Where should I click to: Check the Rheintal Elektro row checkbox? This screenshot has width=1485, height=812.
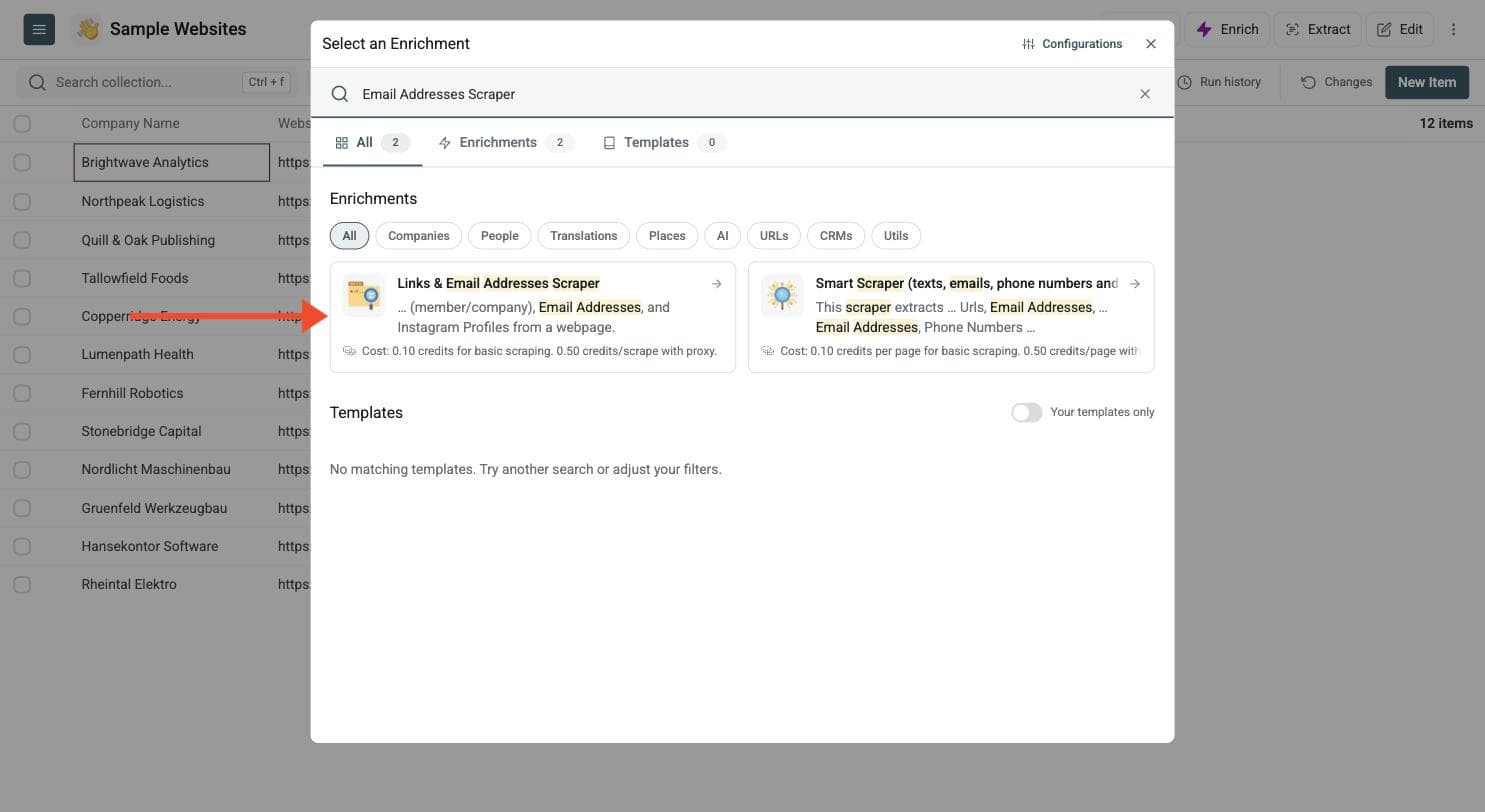click(22, 585)
